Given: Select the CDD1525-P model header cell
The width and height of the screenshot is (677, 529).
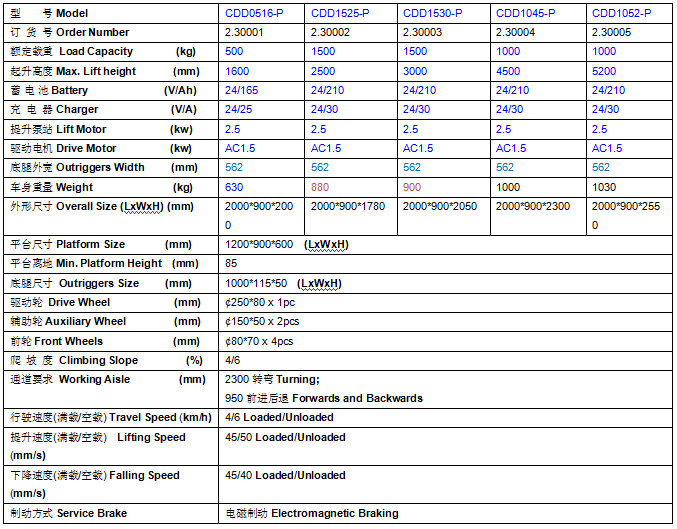Looking at the screenshot, I should [339, 14].
